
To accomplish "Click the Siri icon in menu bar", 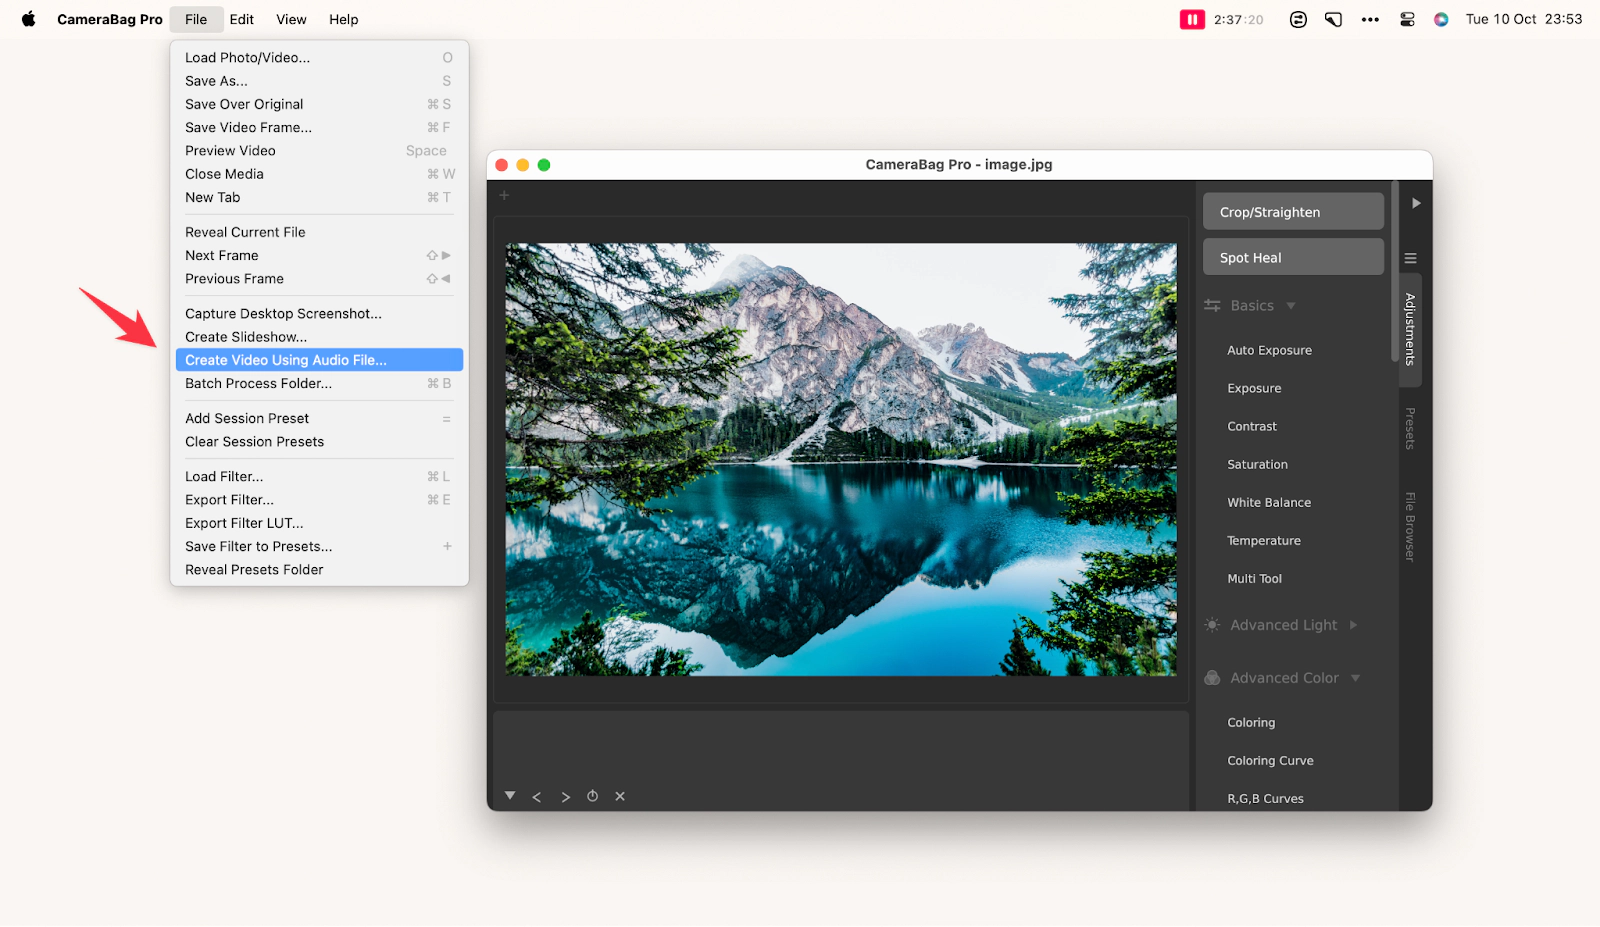I will (1441, 19).
